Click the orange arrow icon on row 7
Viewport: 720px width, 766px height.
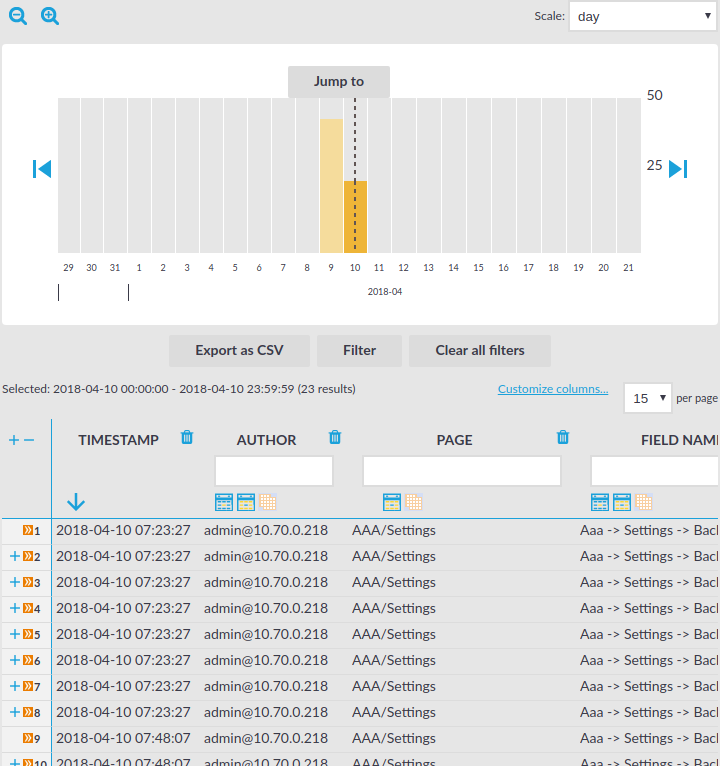28,686
